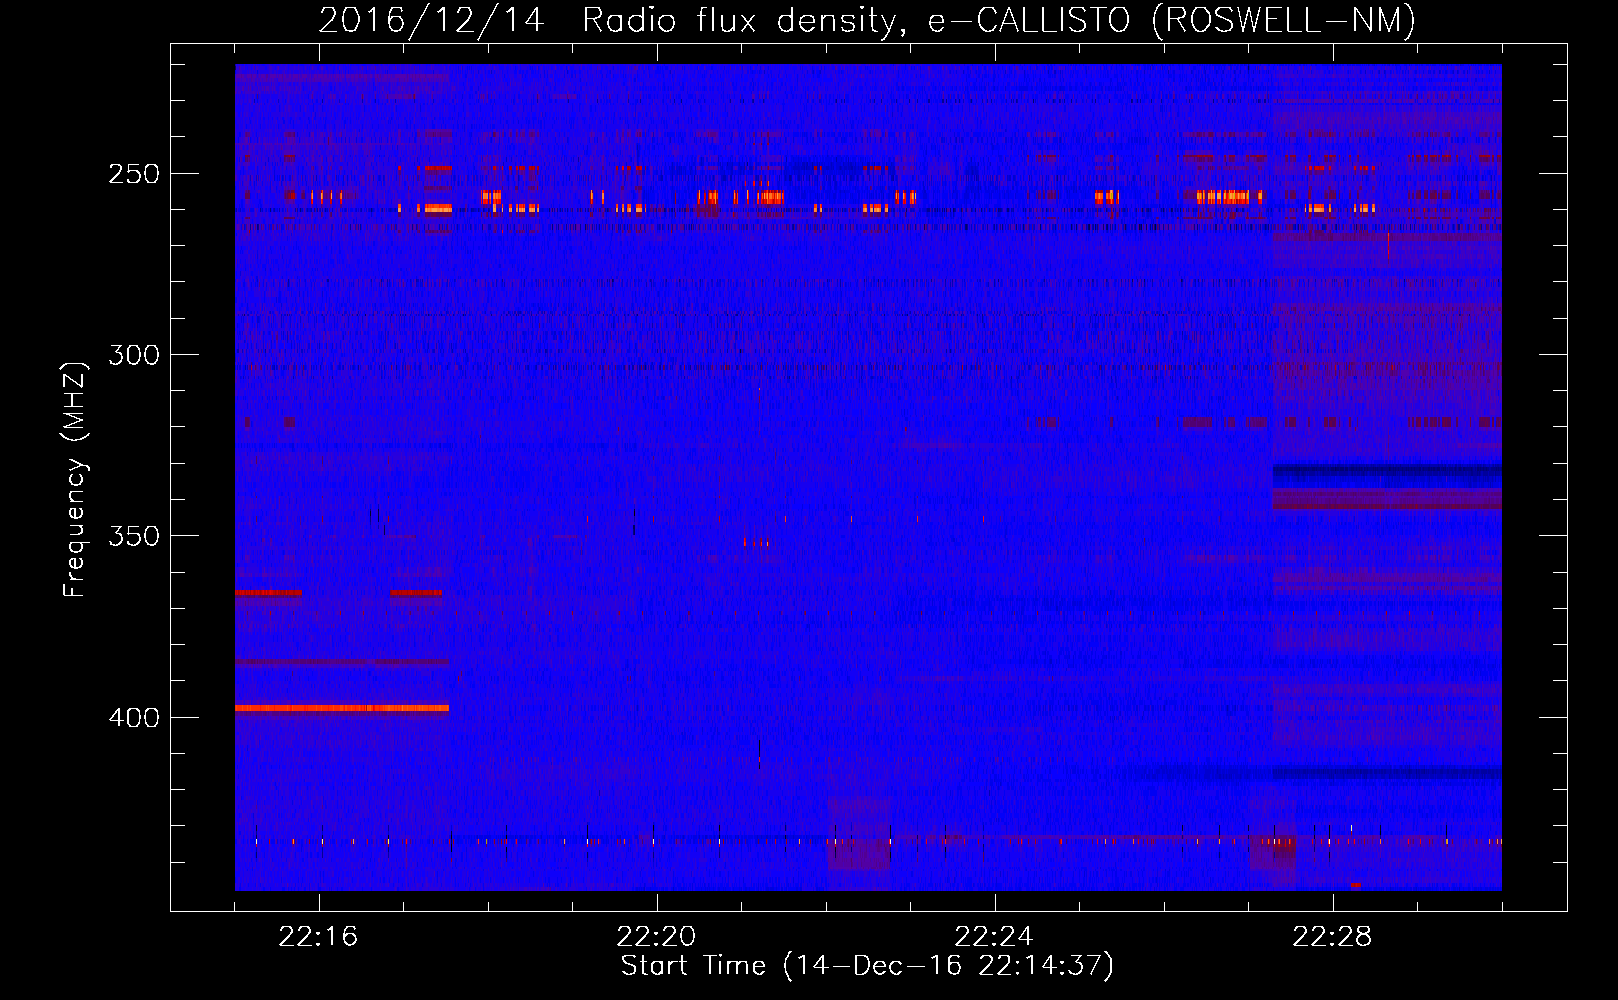
Task: Click the 22:16 time tick label
Action: pyautogui.click(x=318, y=937)
